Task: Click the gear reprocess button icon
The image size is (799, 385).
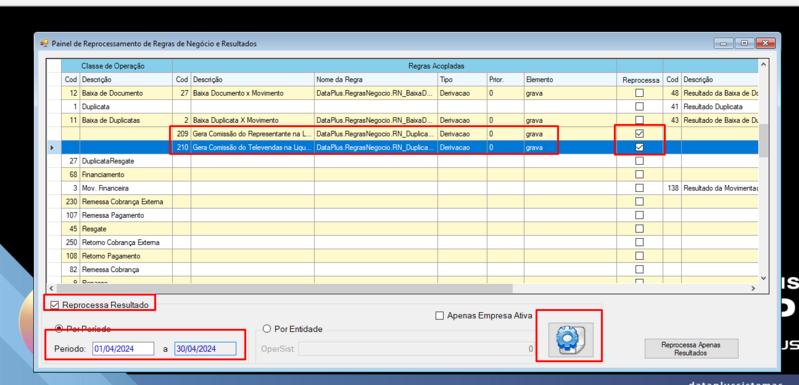Action: (x=571, y=340)
